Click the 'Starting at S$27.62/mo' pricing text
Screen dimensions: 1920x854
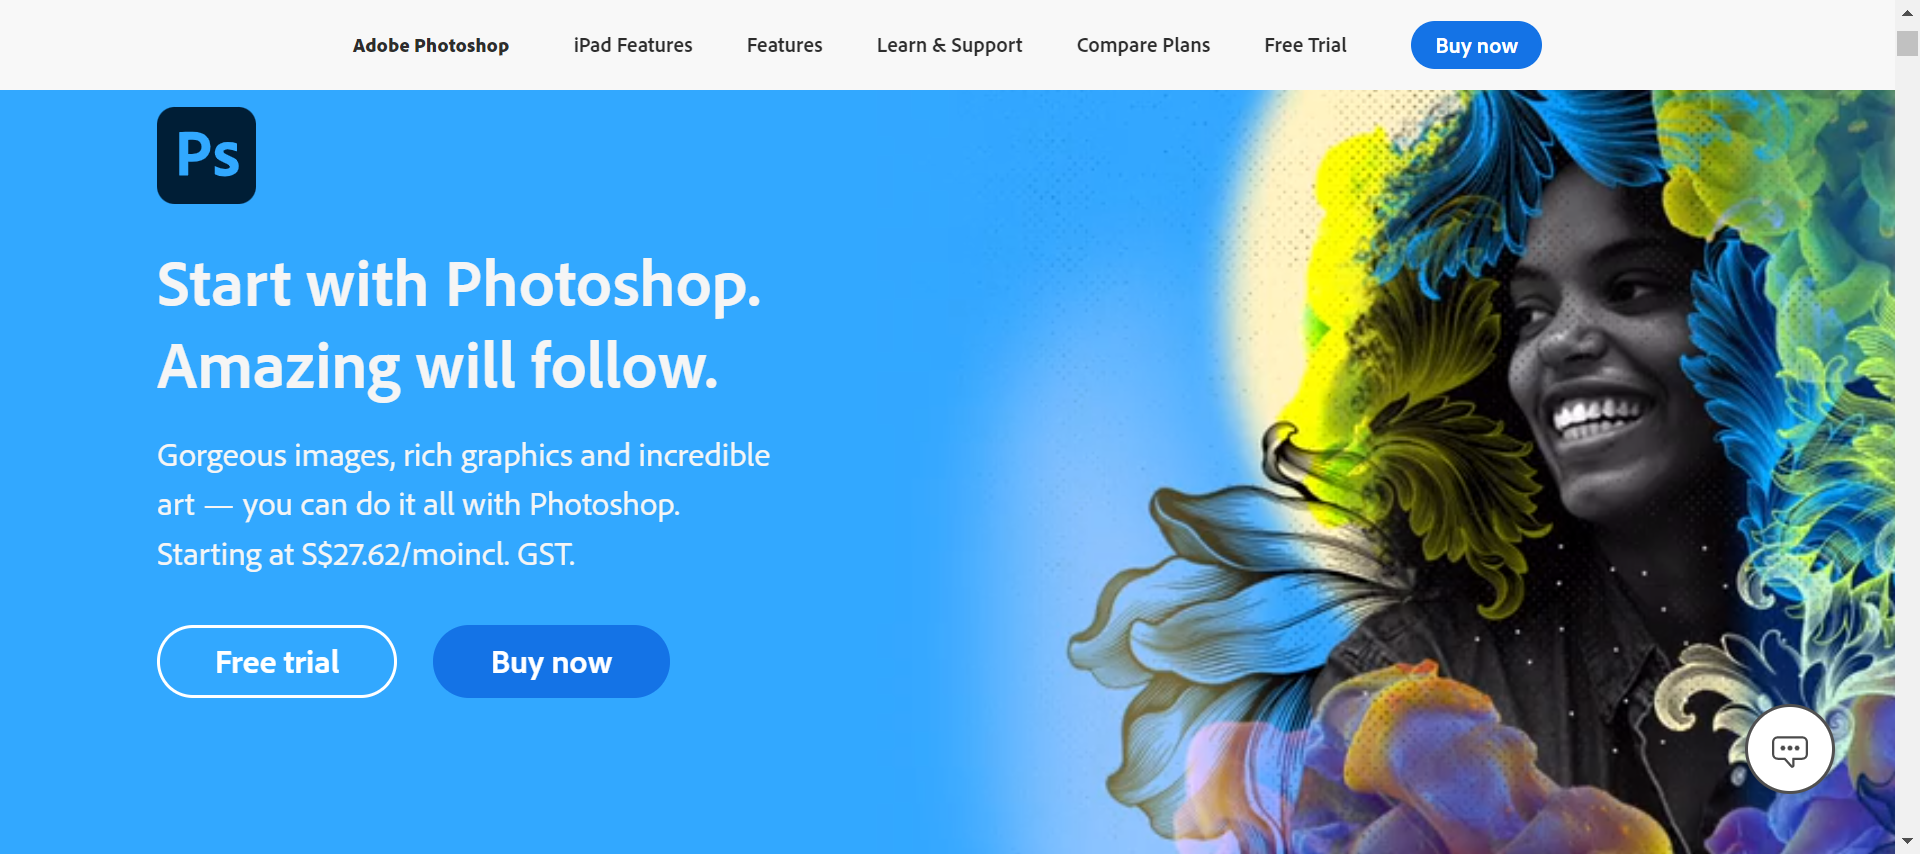[x=366, y=554]
